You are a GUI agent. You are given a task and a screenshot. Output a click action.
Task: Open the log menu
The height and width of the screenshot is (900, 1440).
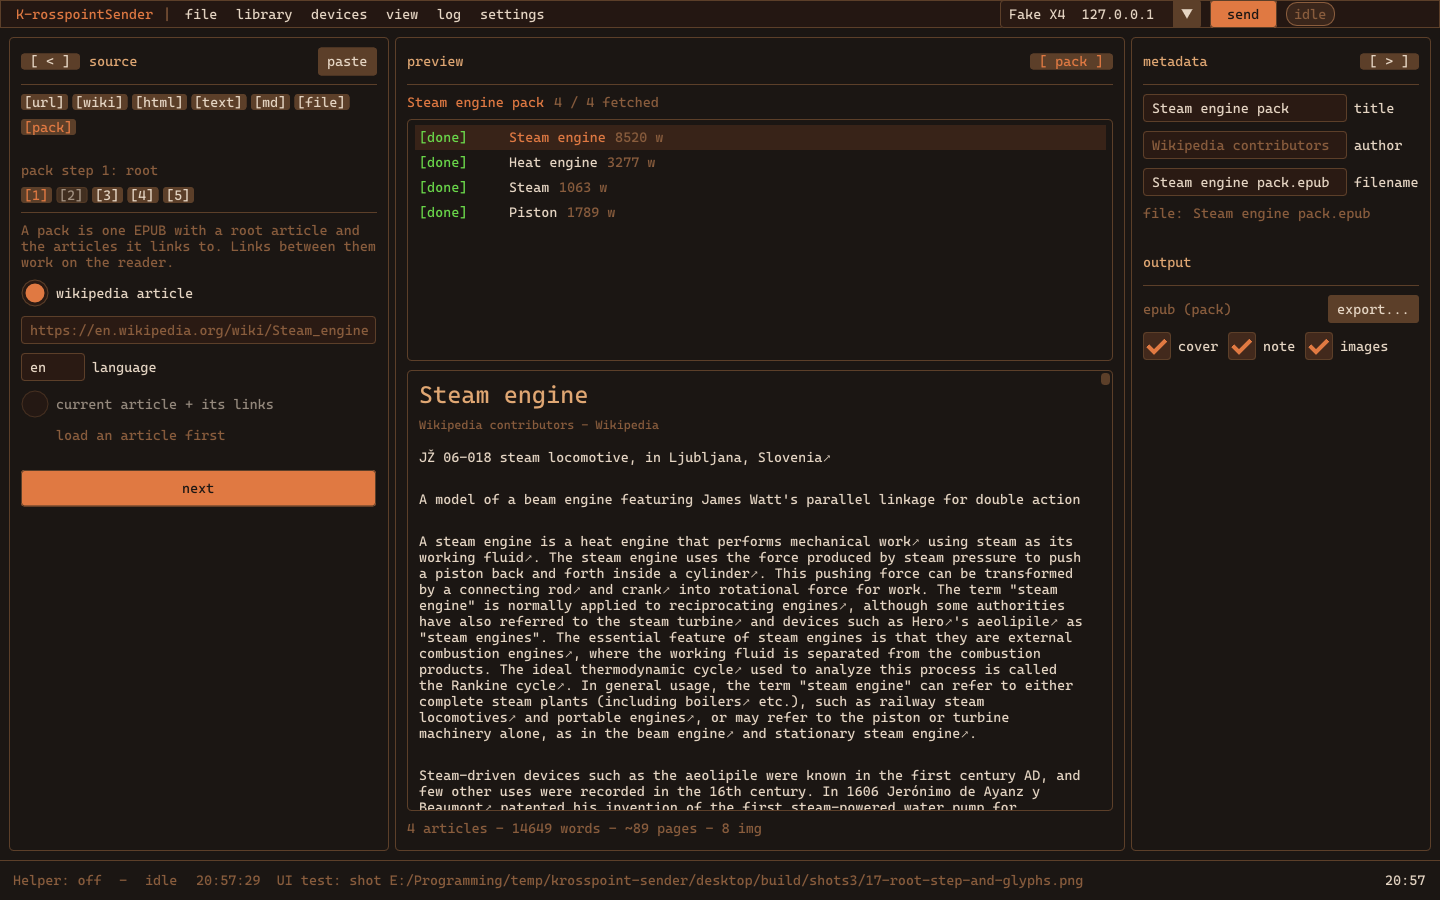449,14
